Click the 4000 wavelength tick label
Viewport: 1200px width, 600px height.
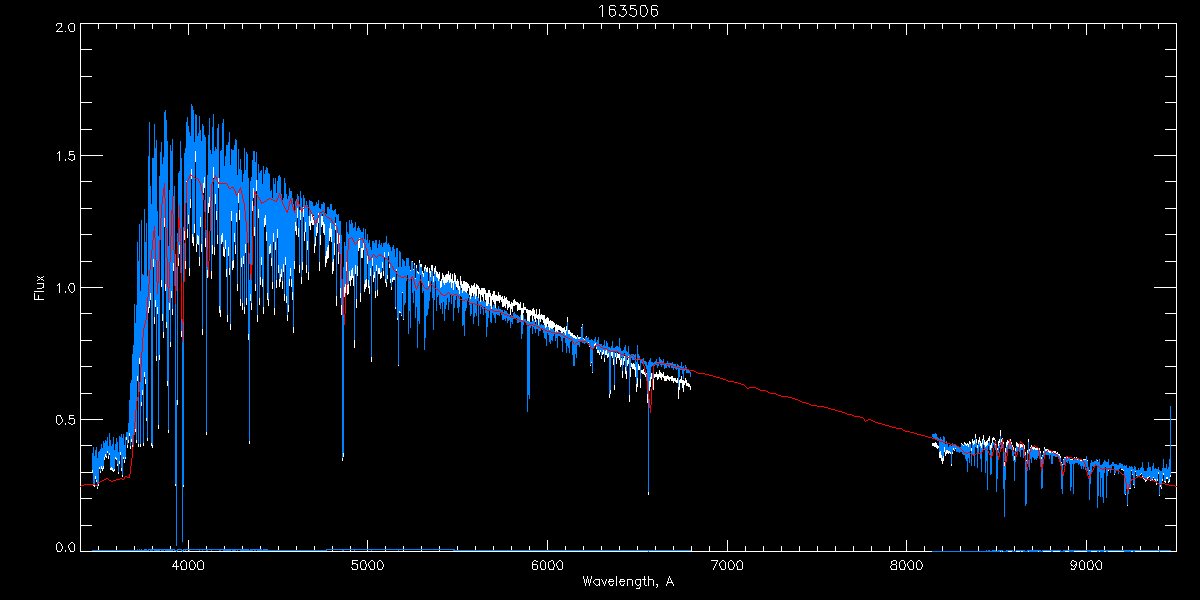(x=188, y=564)
